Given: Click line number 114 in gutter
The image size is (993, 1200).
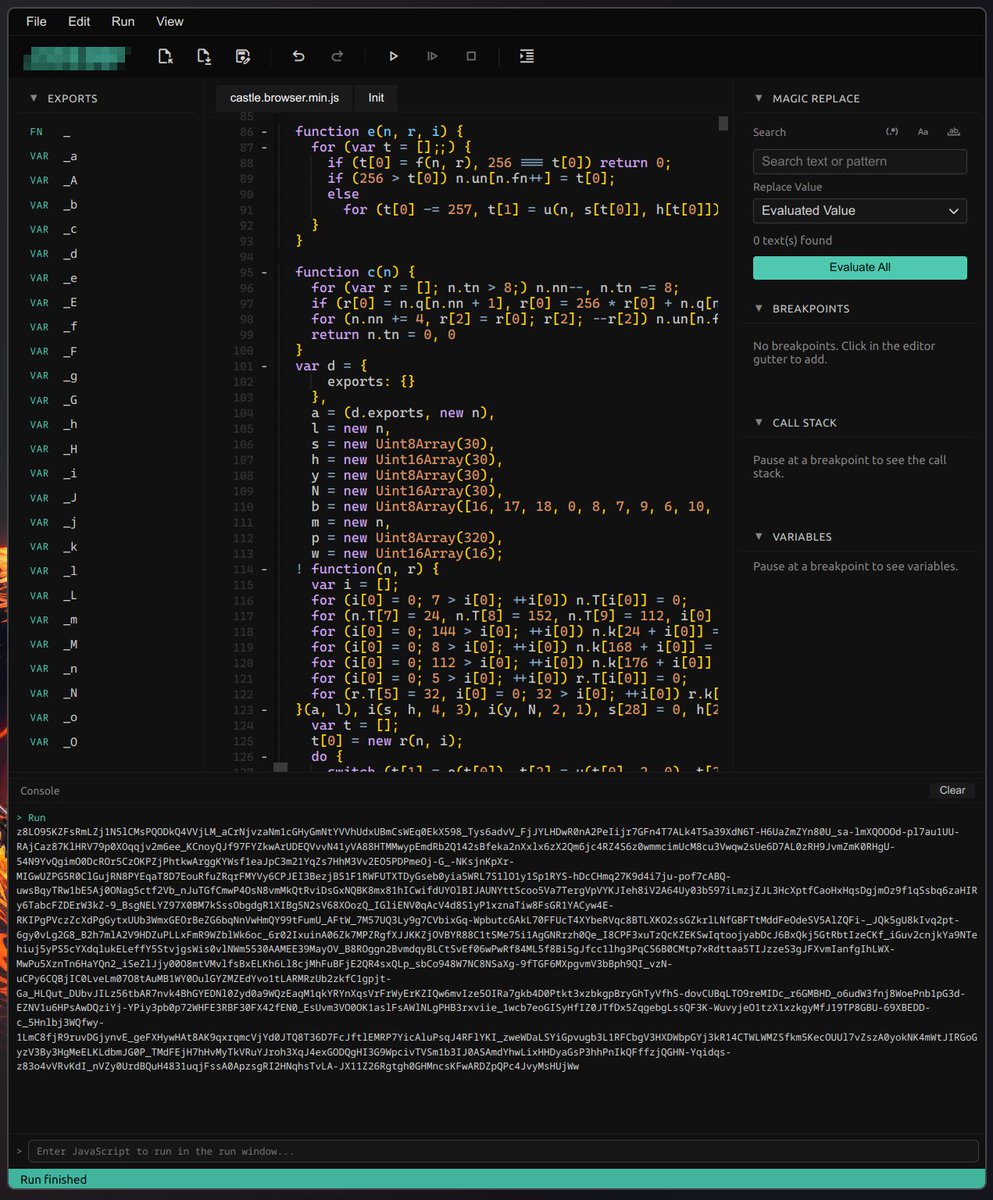Looking at the screenshot, I should point(243,569).
